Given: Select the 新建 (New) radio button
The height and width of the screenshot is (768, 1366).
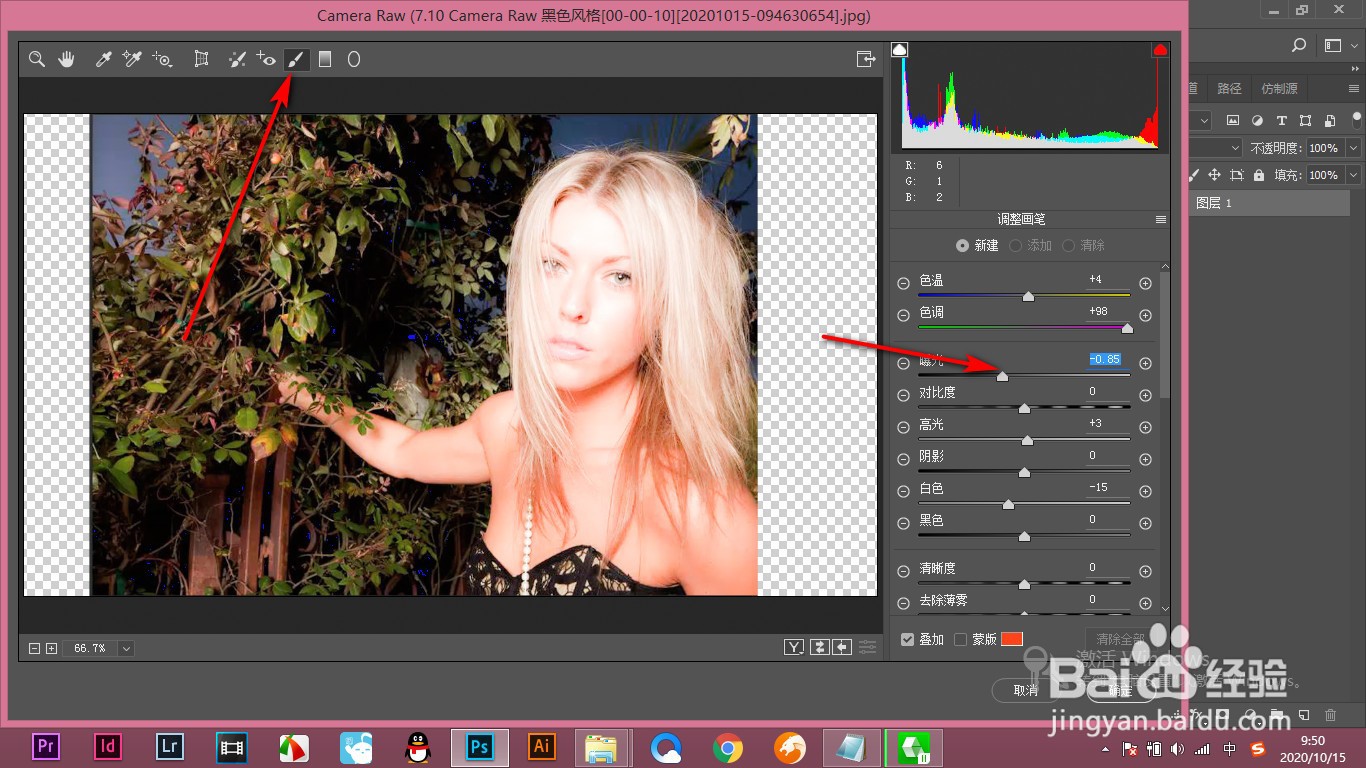Looking at the screenshot, I should [x=962, y=245].
